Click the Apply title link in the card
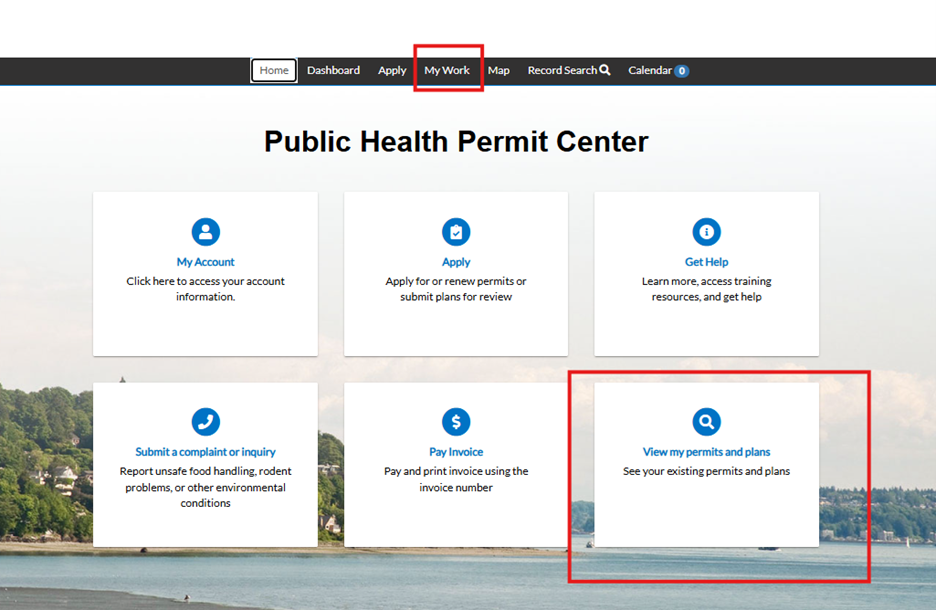 456,262
